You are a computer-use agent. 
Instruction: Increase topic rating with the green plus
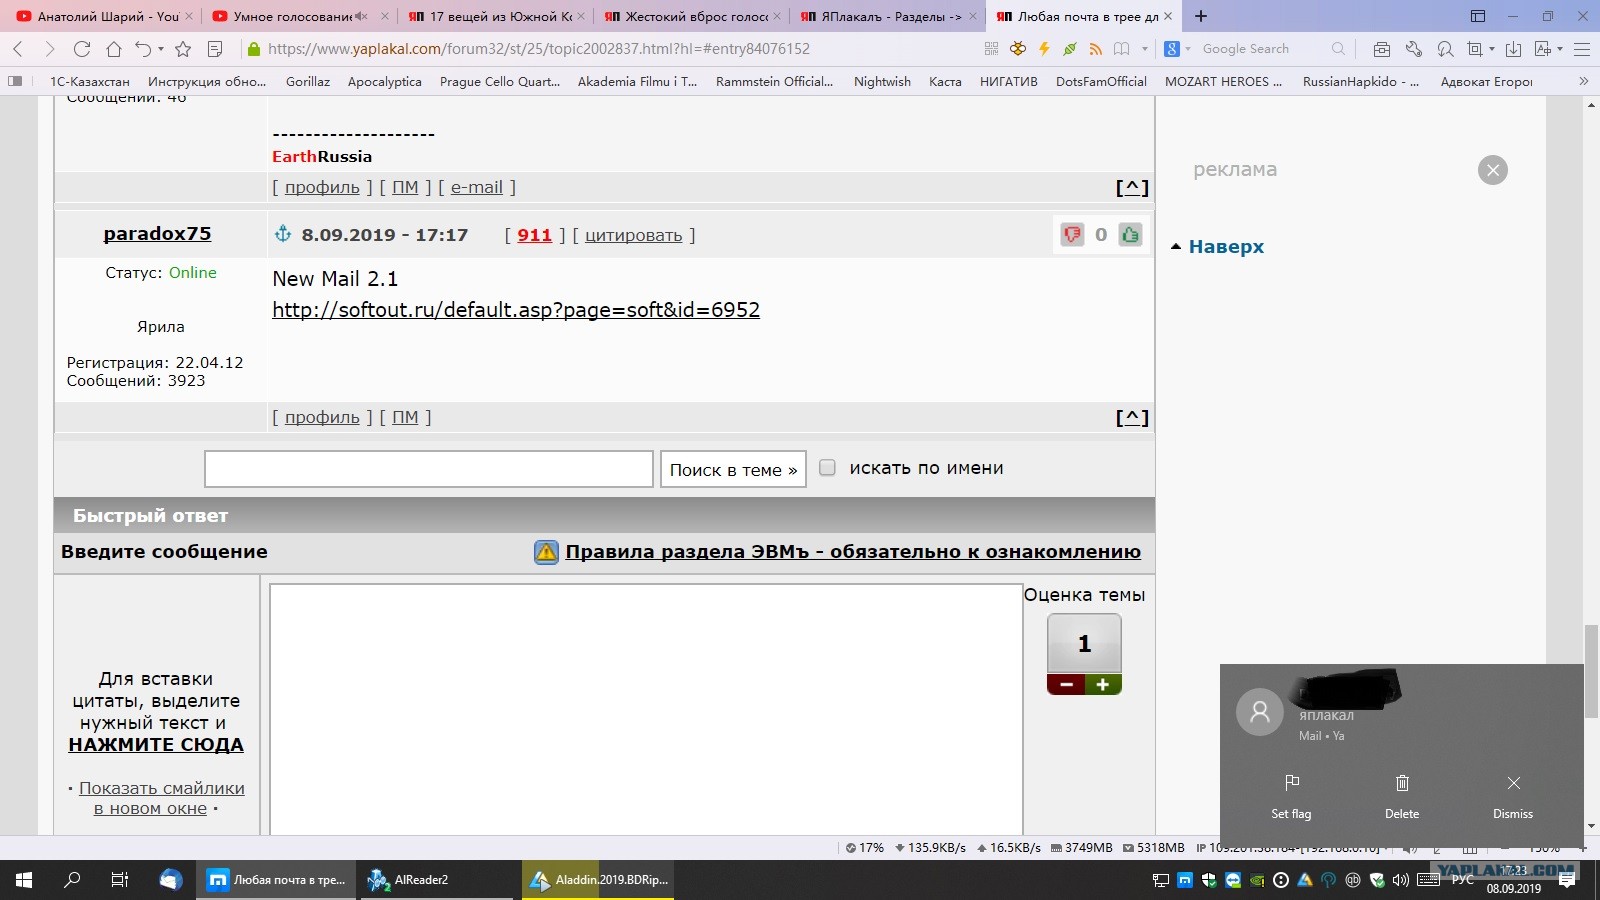1103,685
